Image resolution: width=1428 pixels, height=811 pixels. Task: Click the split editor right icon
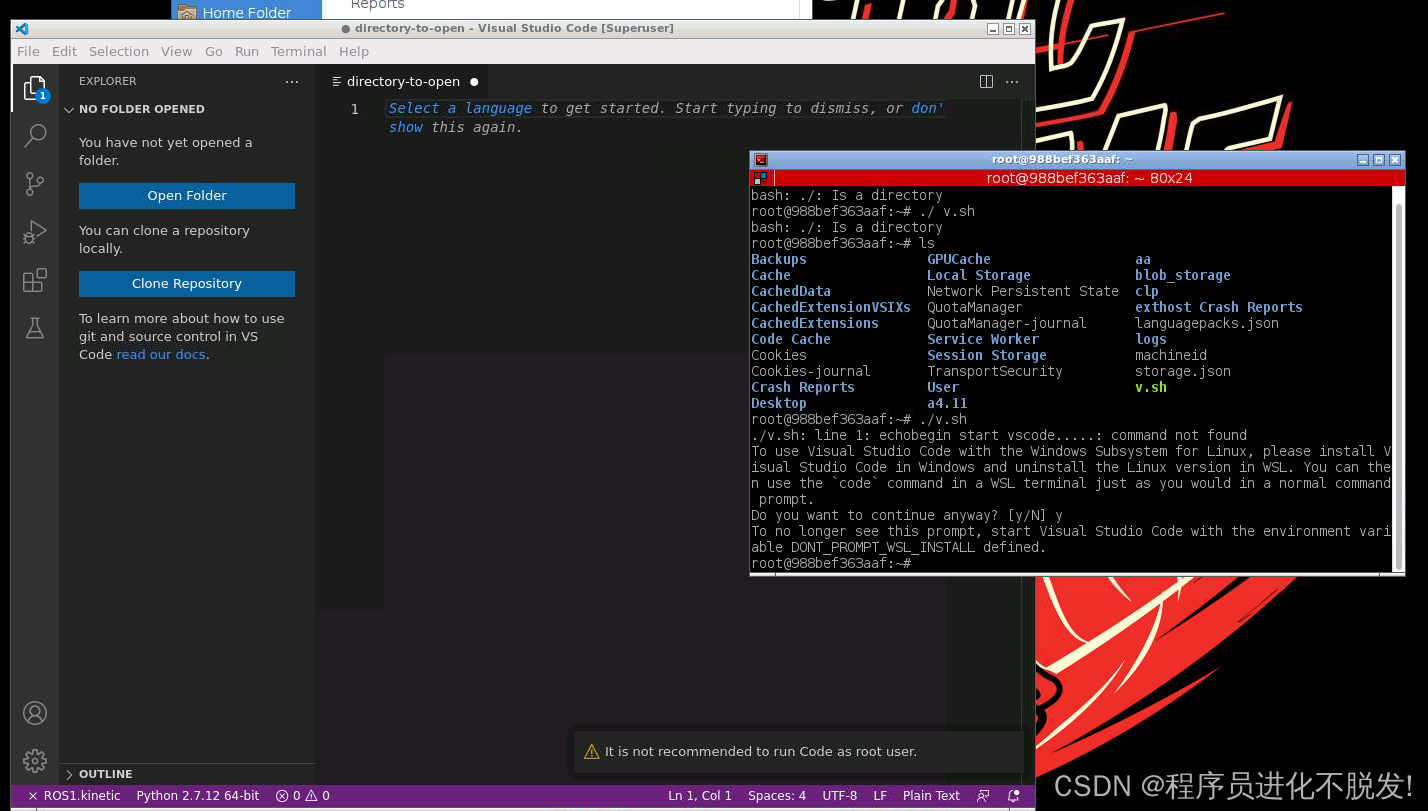point(986,82)
